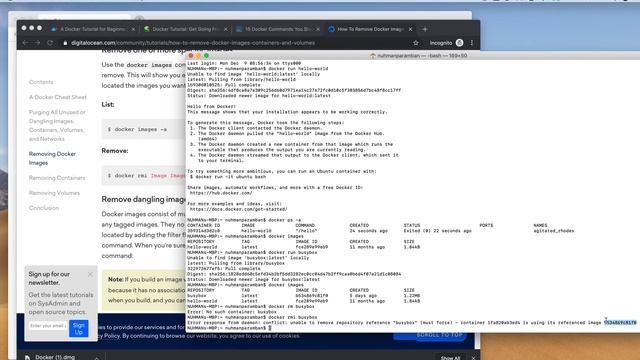Minimize the Terminal window with yellow button
Viewport: 640px width, 360px height.
[198, 56]
